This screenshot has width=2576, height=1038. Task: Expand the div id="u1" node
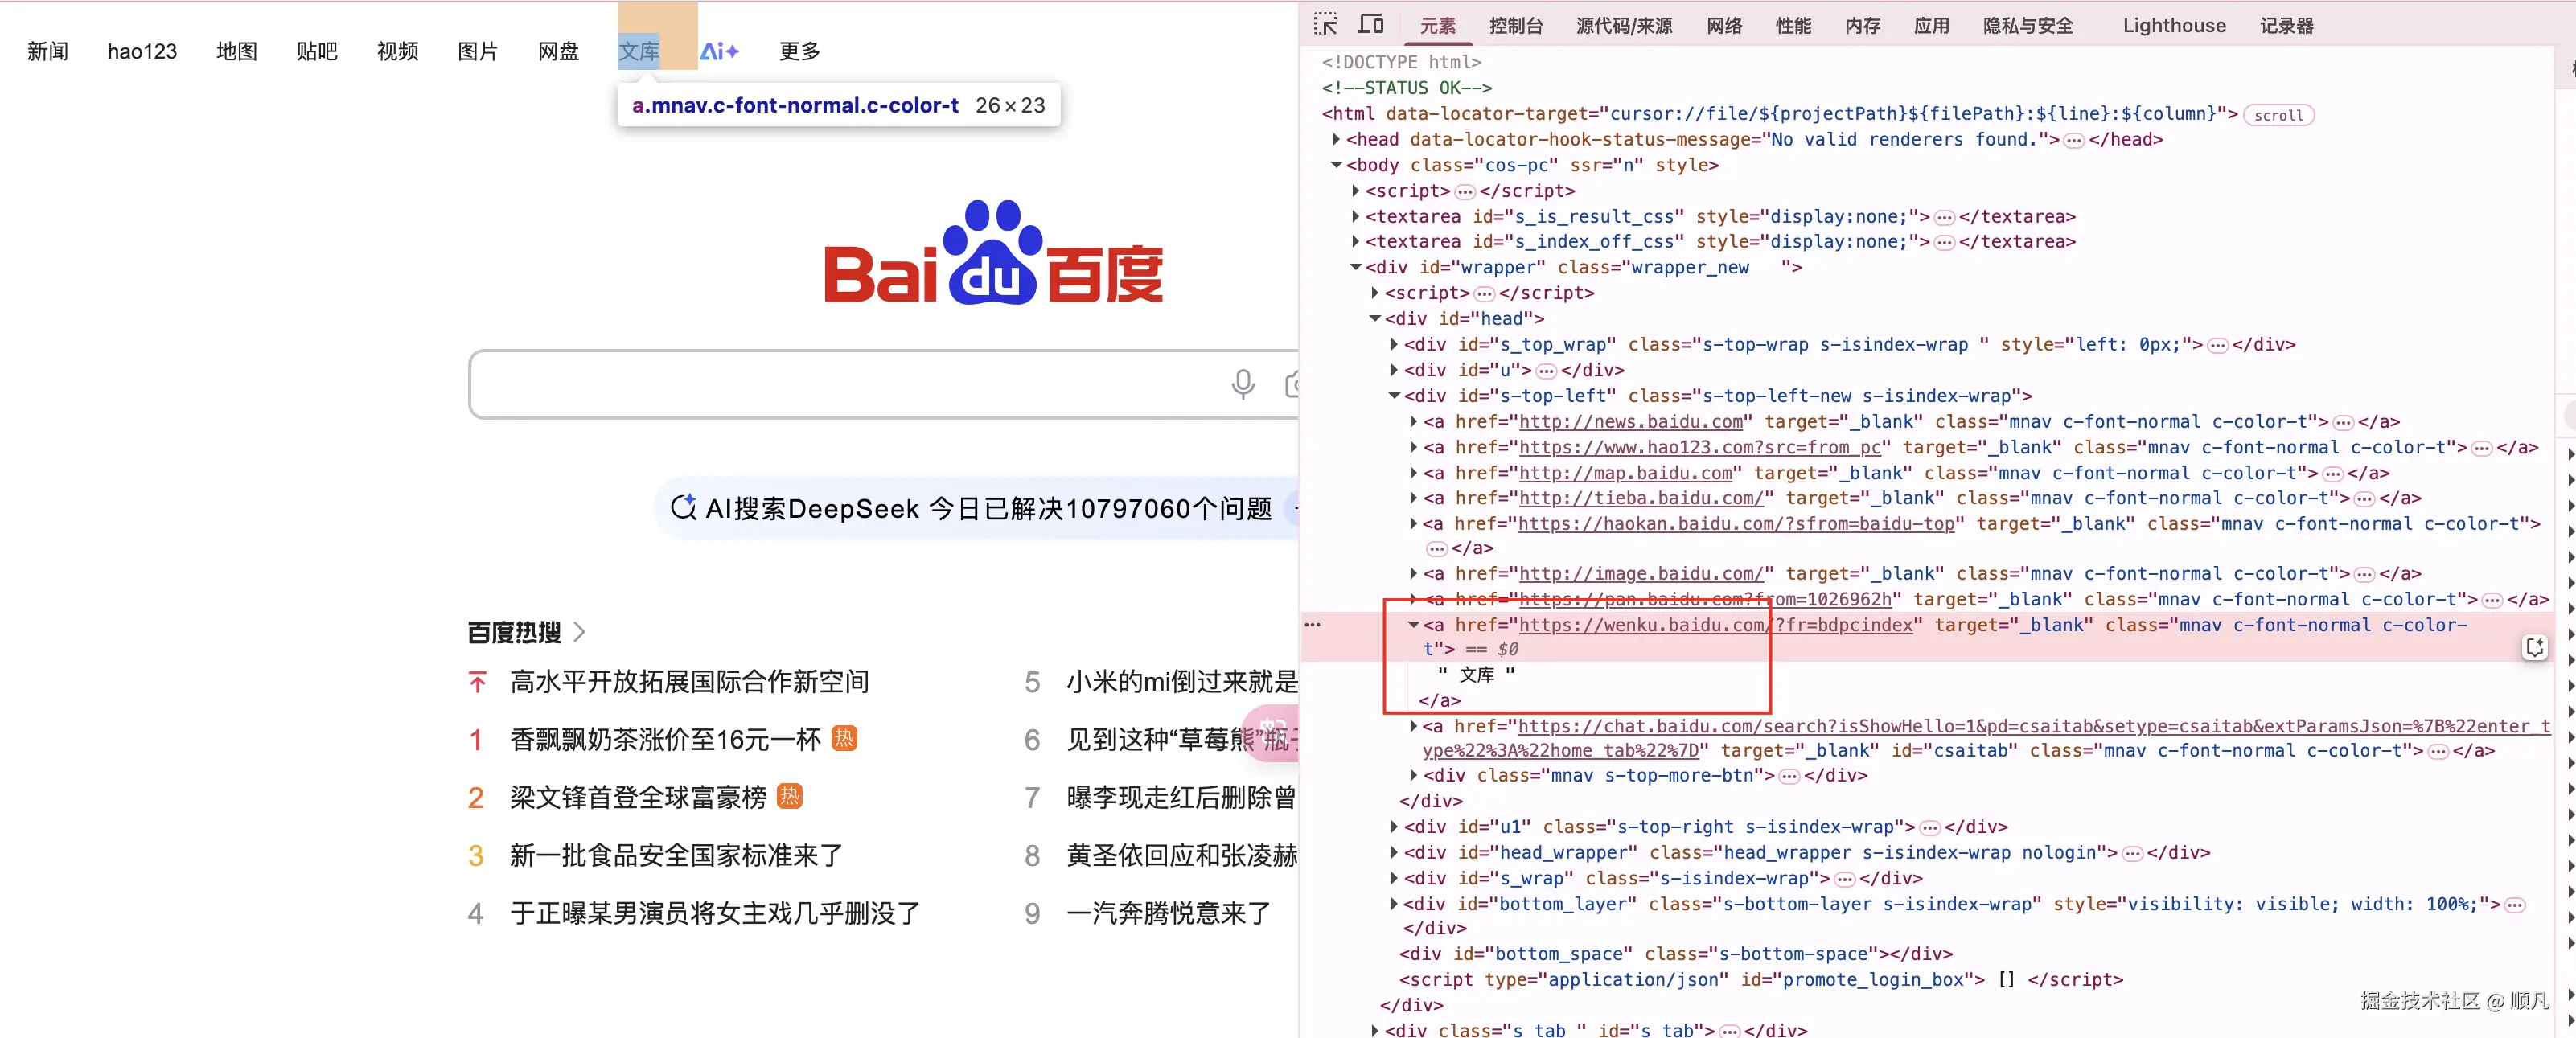click(1394, 827)
